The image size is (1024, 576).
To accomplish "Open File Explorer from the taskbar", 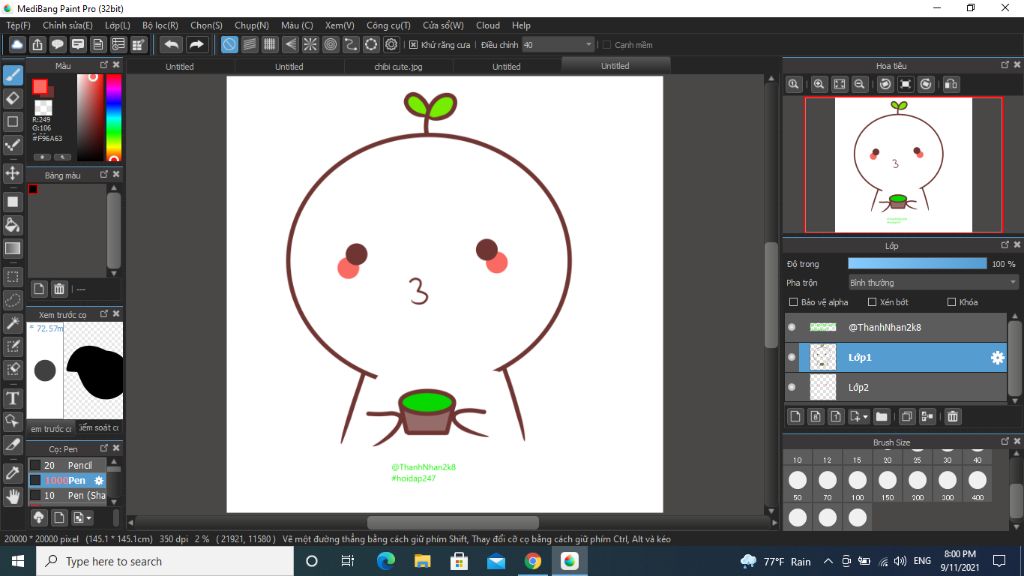I will point(423,561).
